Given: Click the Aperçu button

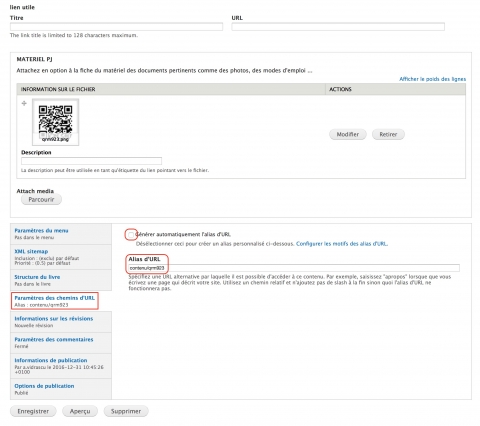Looking at the screenshot, I should coord(80,411).
